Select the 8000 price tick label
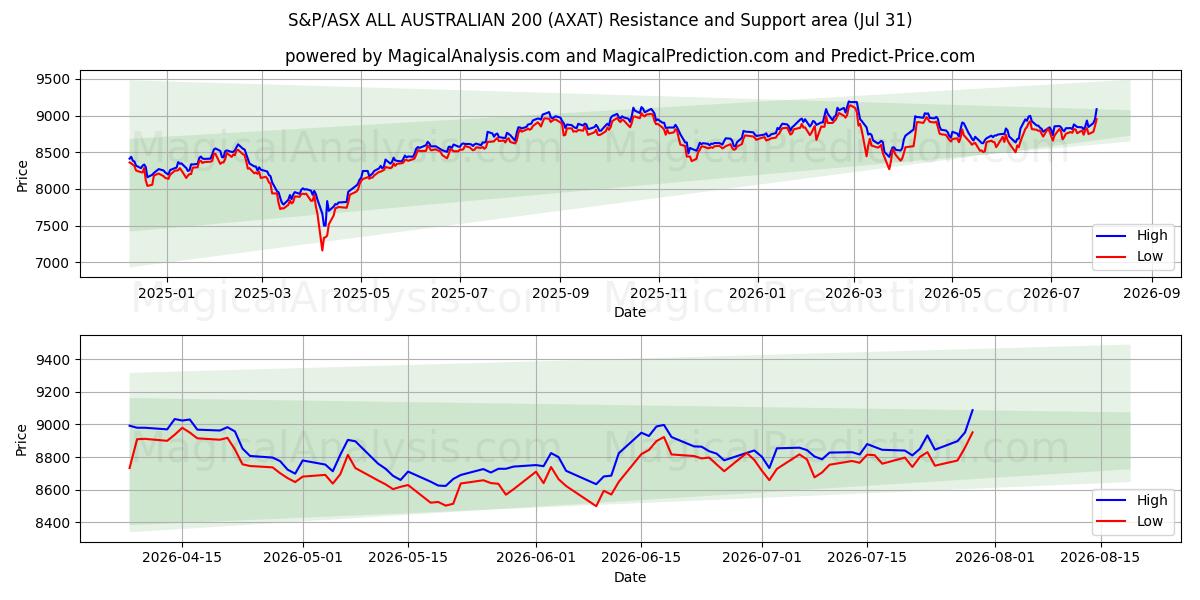The width and height of the screenshot is (1200, 600). coord(54,190)
